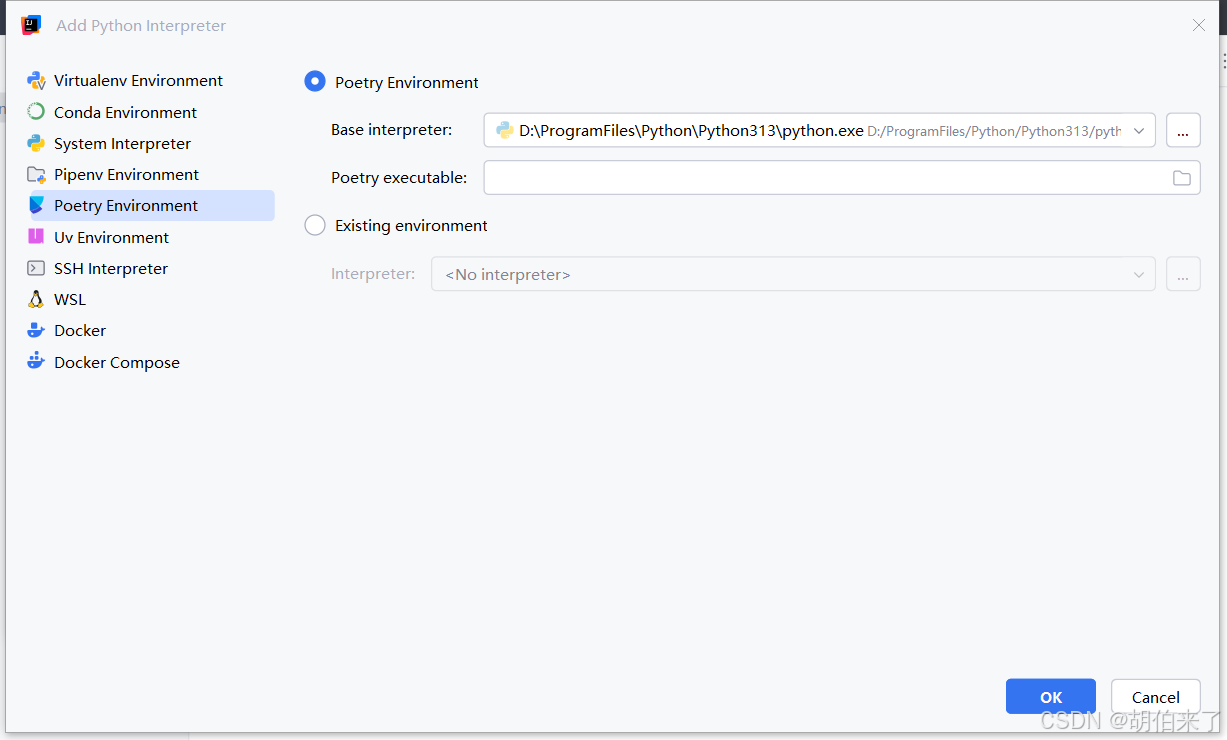
Task: Click python icon inside Base interpreter field
Action: (505, 130)
